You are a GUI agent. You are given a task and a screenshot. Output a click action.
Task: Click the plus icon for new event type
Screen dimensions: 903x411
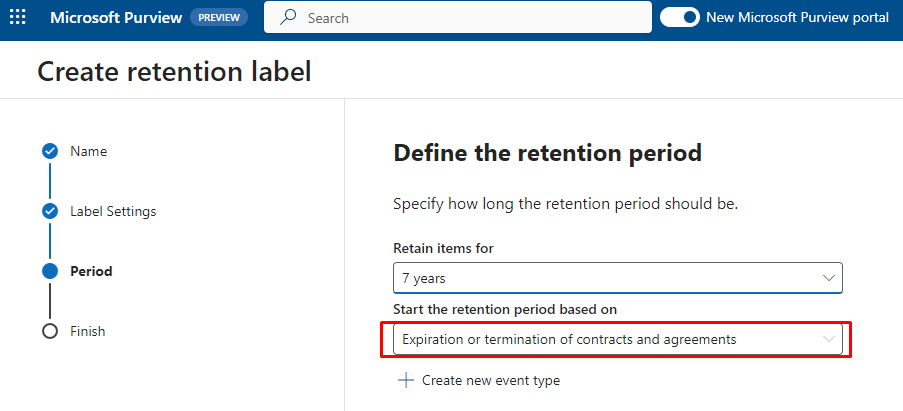[x=406, y=380]
